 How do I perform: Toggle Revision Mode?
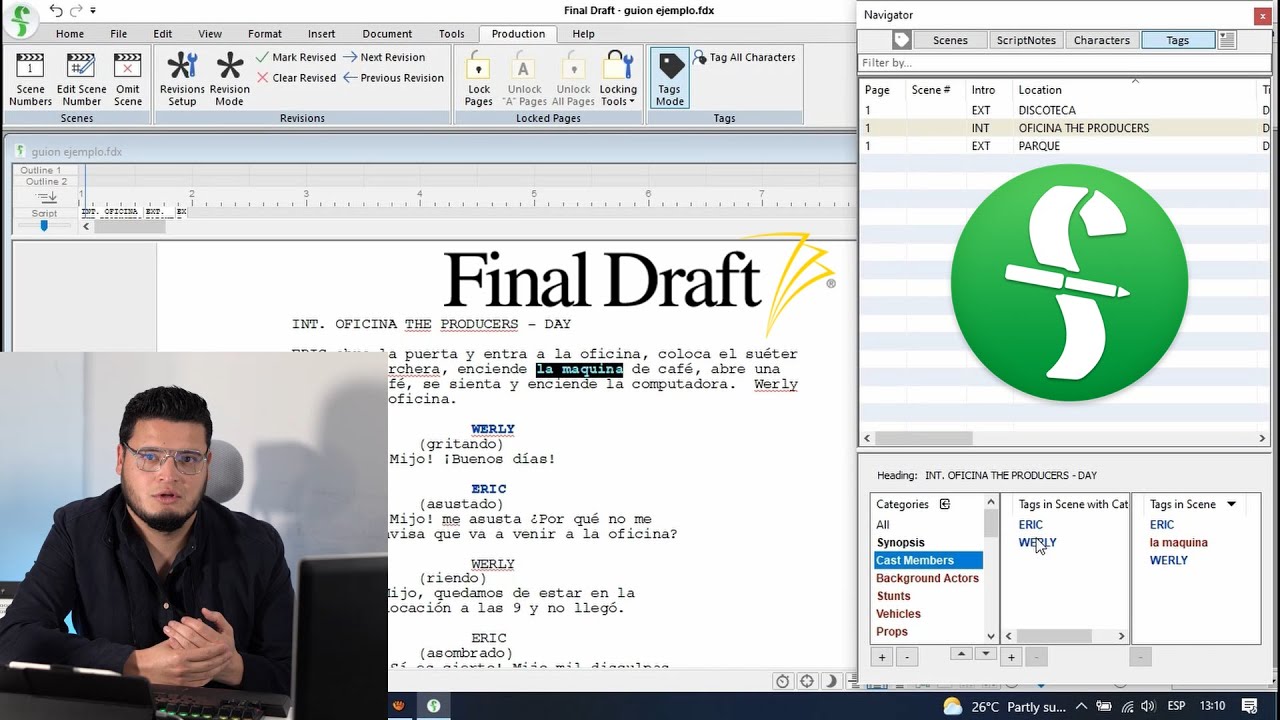tap(230, 80)
